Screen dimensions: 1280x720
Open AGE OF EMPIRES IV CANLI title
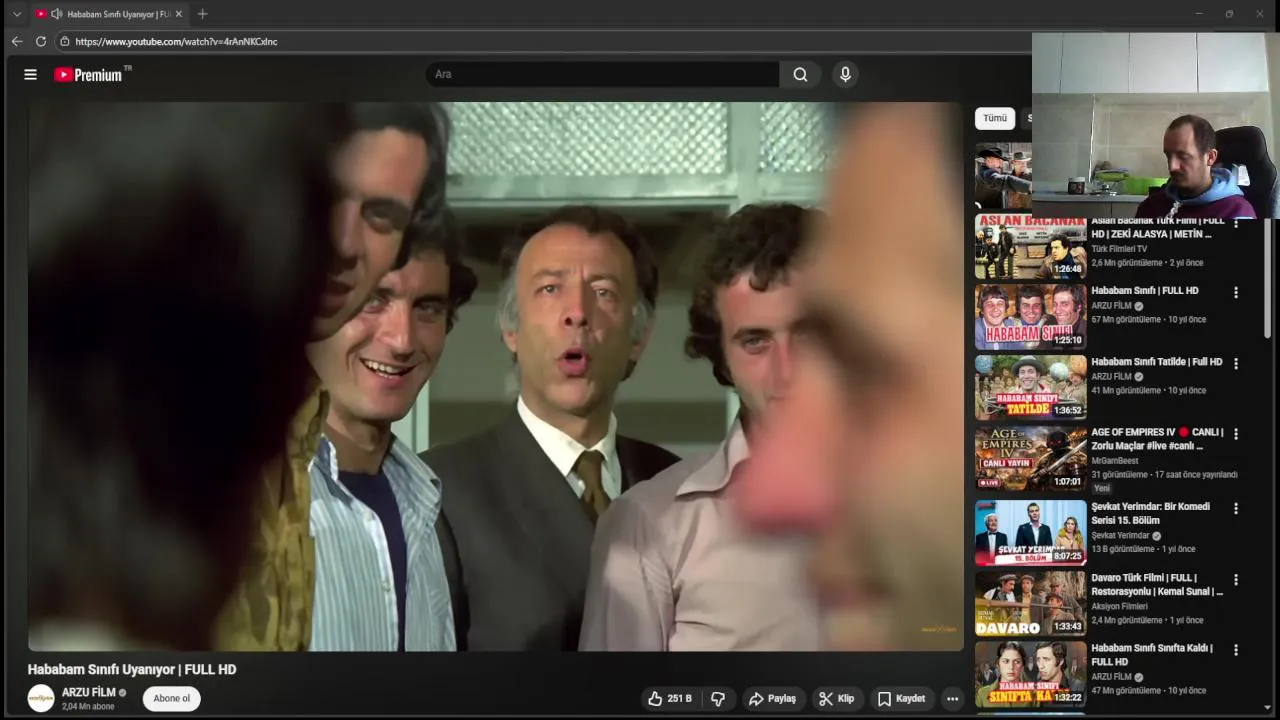(x=1157, y=439)
